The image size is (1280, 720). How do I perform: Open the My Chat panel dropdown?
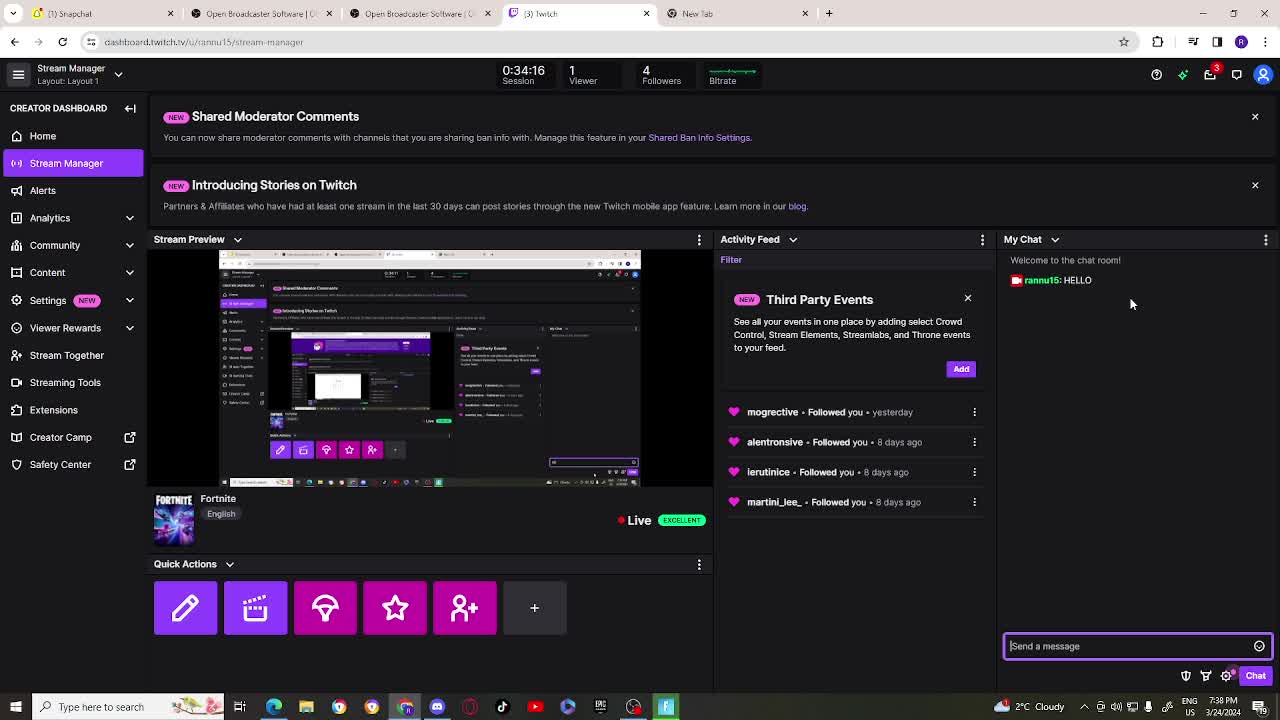pyautogui.click(x=1055, y=240)
